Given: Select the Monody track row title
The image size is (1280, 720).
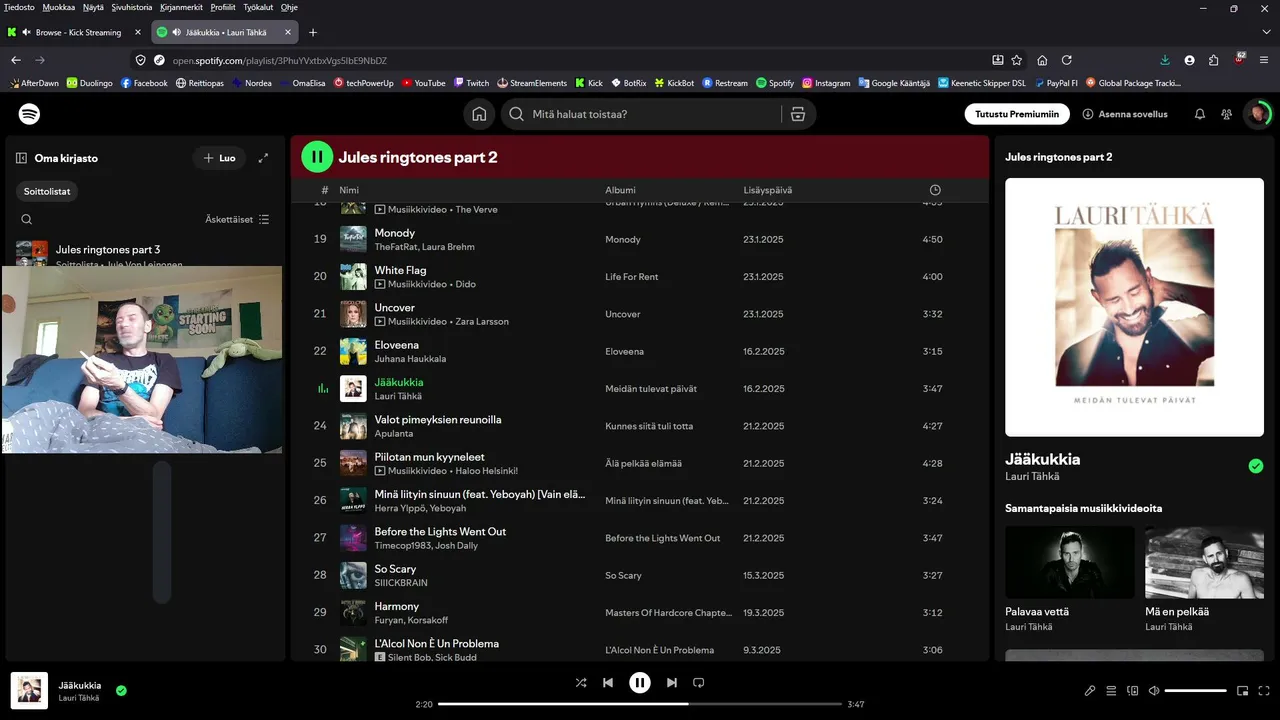Looking at the screenshot, I should [395, 233].
